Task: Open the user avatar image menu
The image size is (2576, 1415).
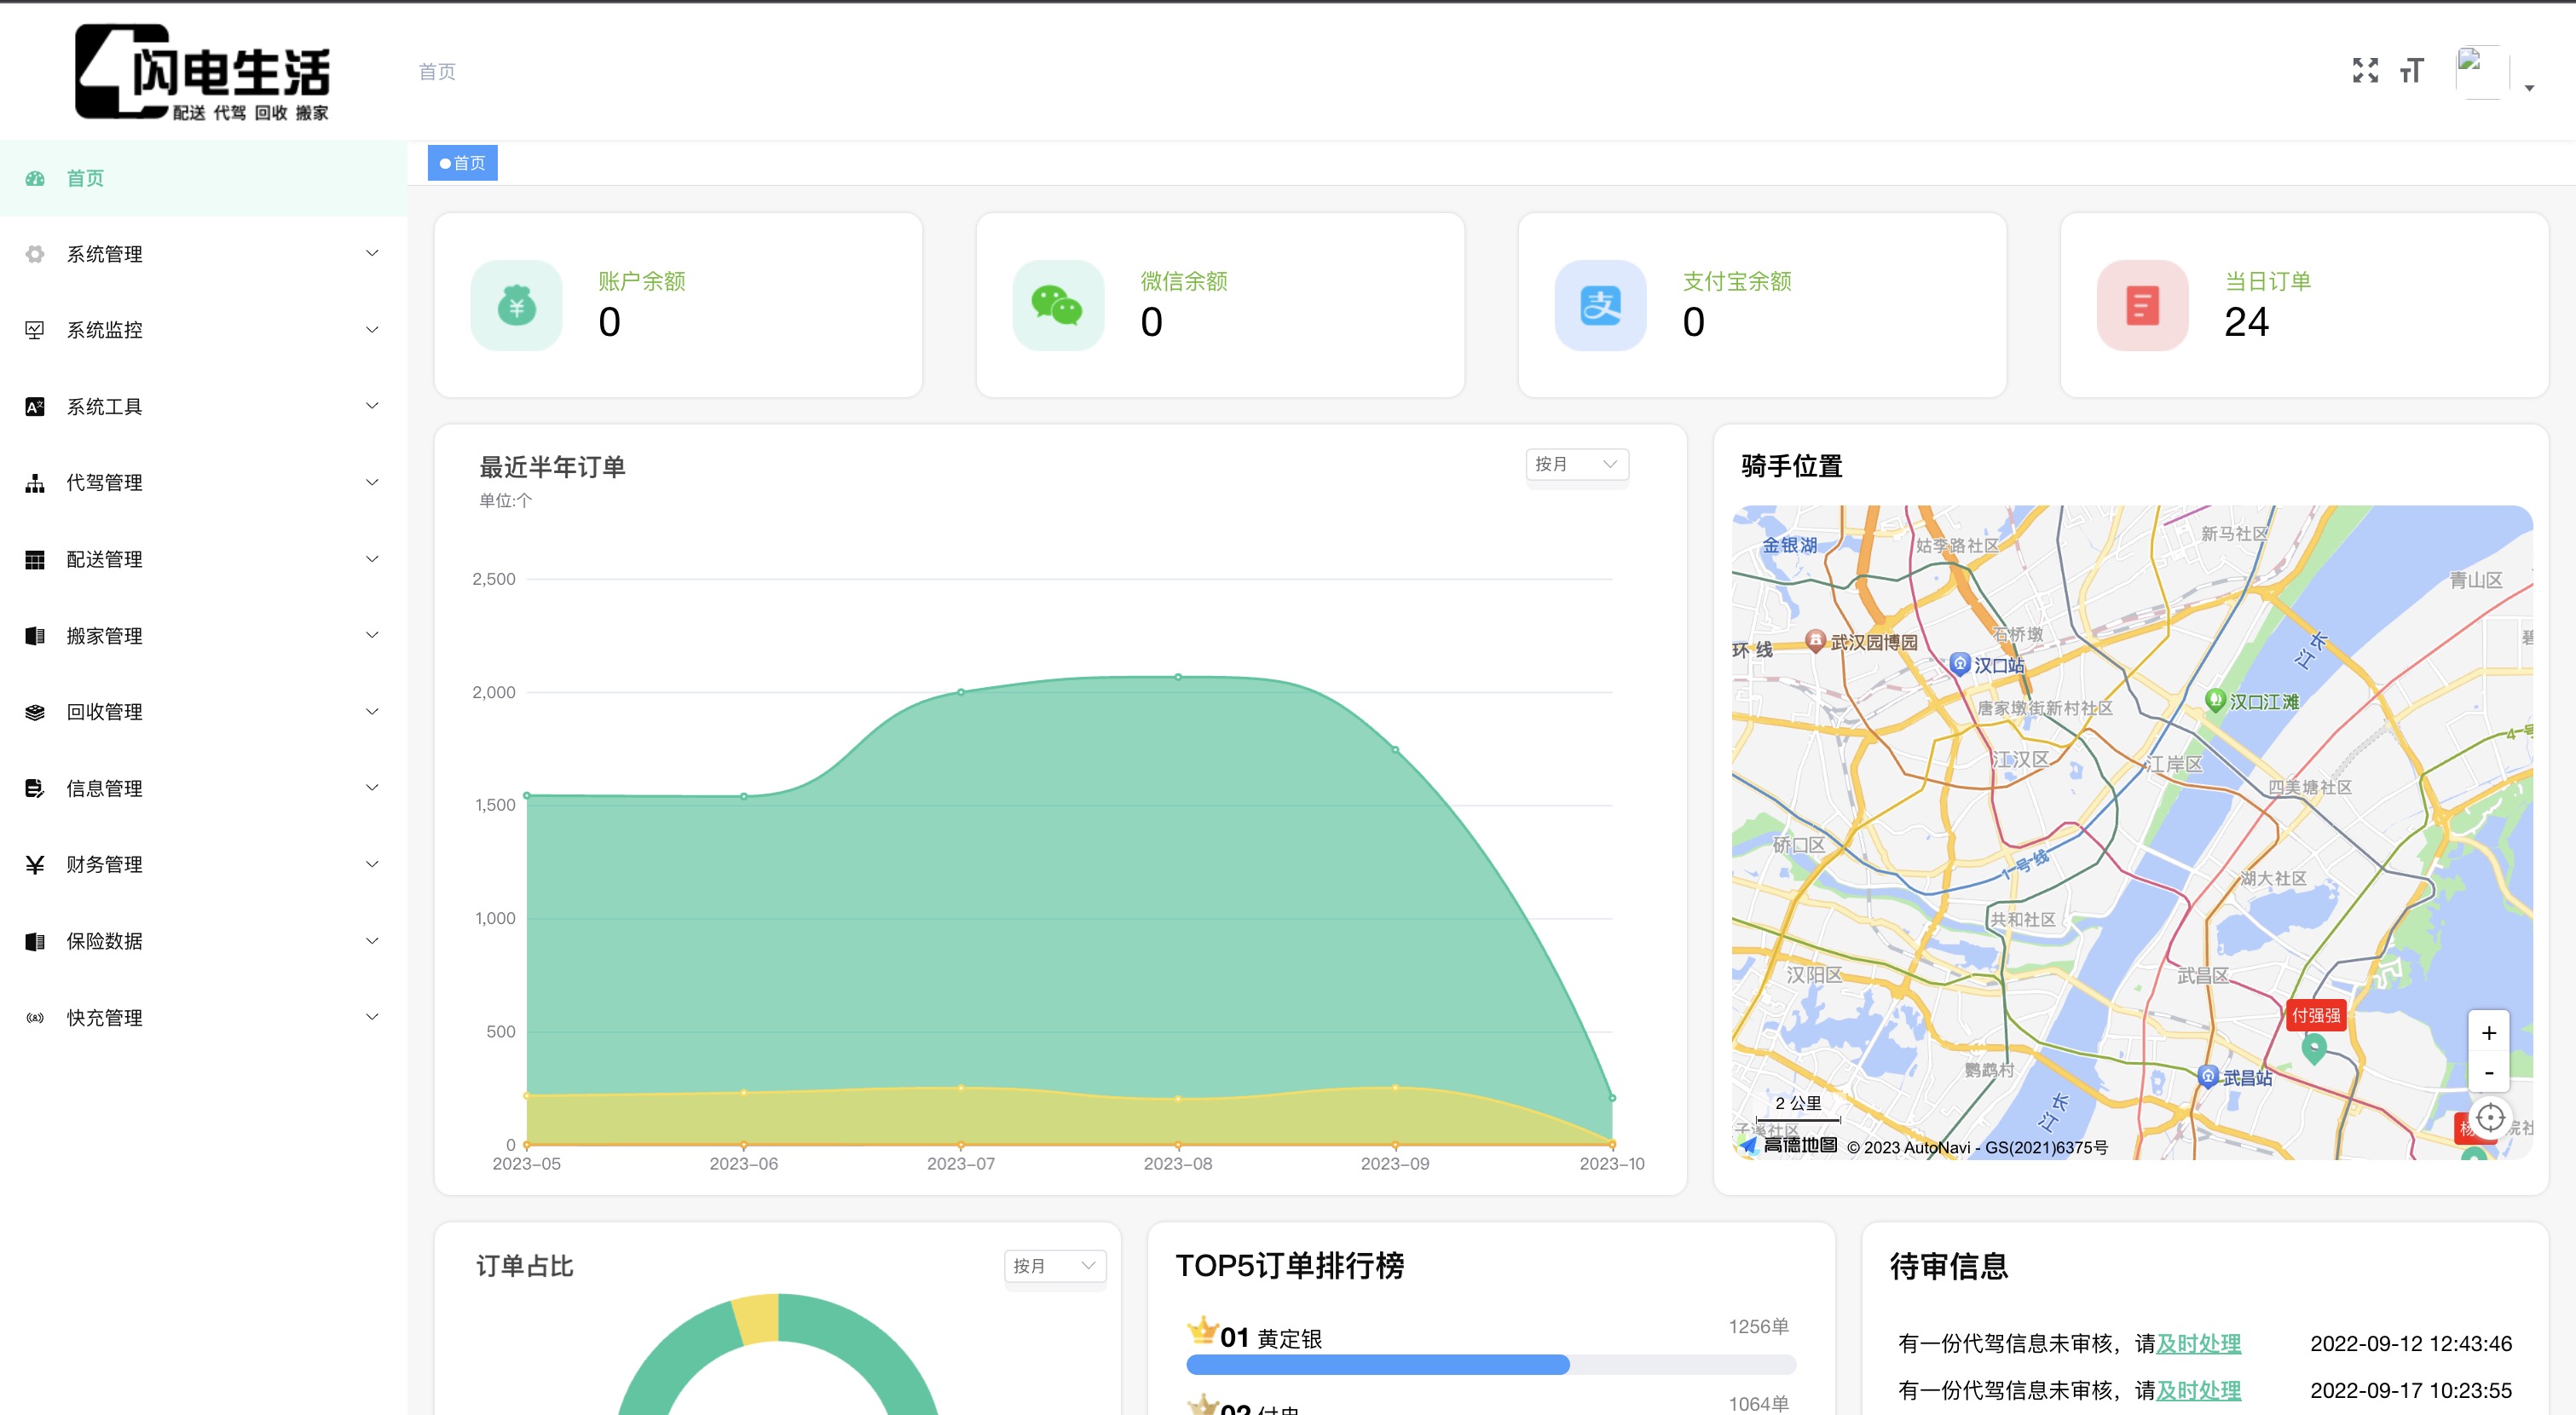Action: pyautogui.click(x=2482, y=72)
